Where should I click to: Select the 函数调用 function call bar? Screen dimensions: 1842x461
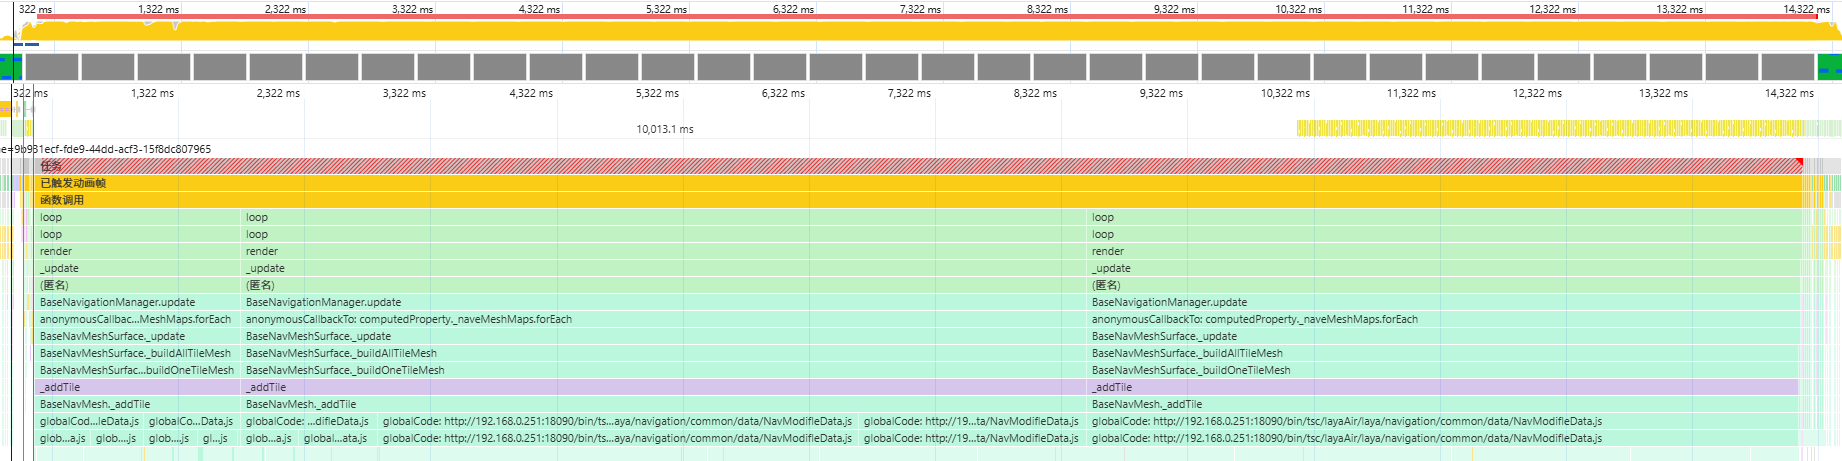[x=900, y=200]
